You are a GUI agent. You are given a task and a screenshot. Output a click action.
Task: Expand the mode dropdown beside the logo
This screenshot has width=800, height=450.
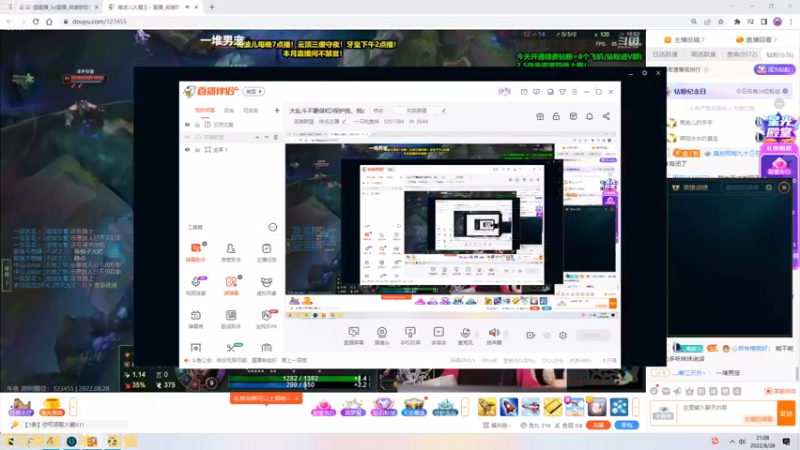pos(253,91)
